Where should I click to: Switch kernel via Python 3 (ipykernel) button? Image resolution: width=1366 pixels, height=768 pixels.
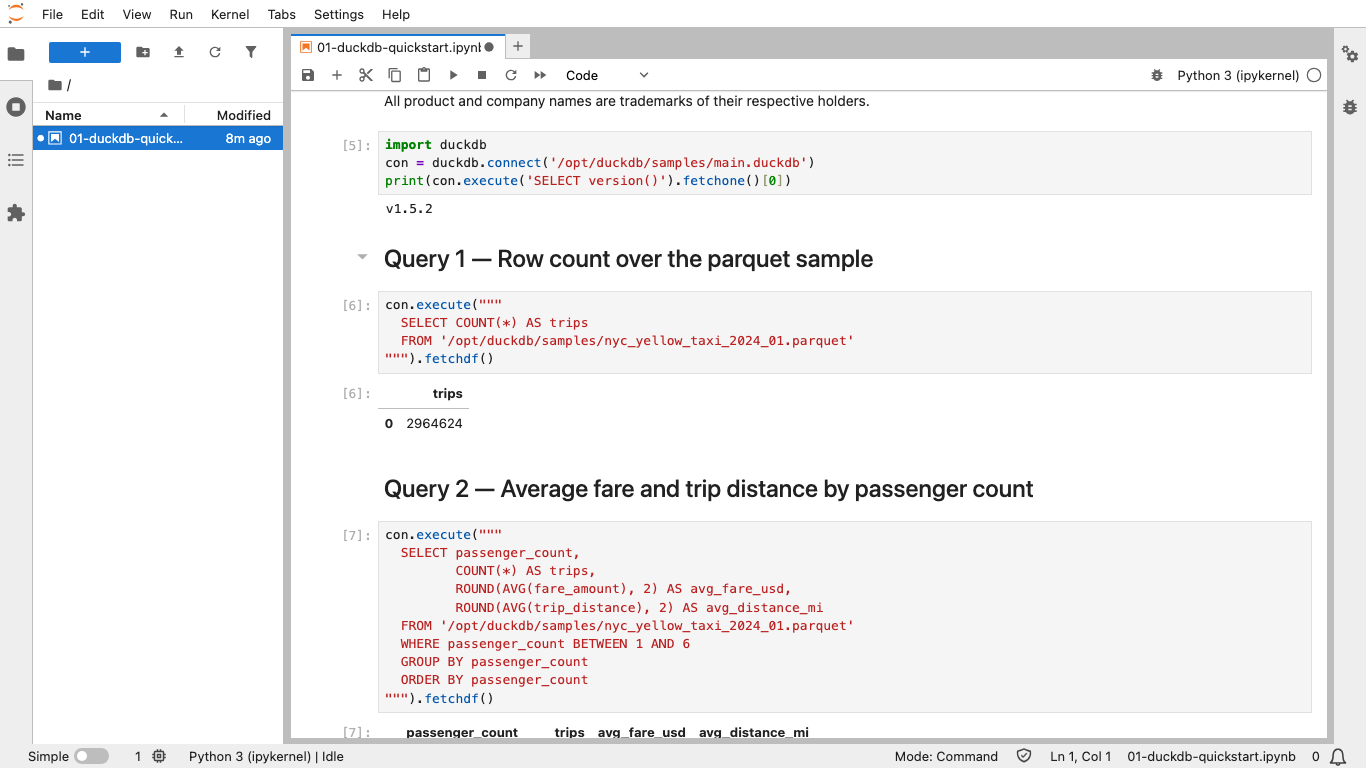tap(1238, 75)
